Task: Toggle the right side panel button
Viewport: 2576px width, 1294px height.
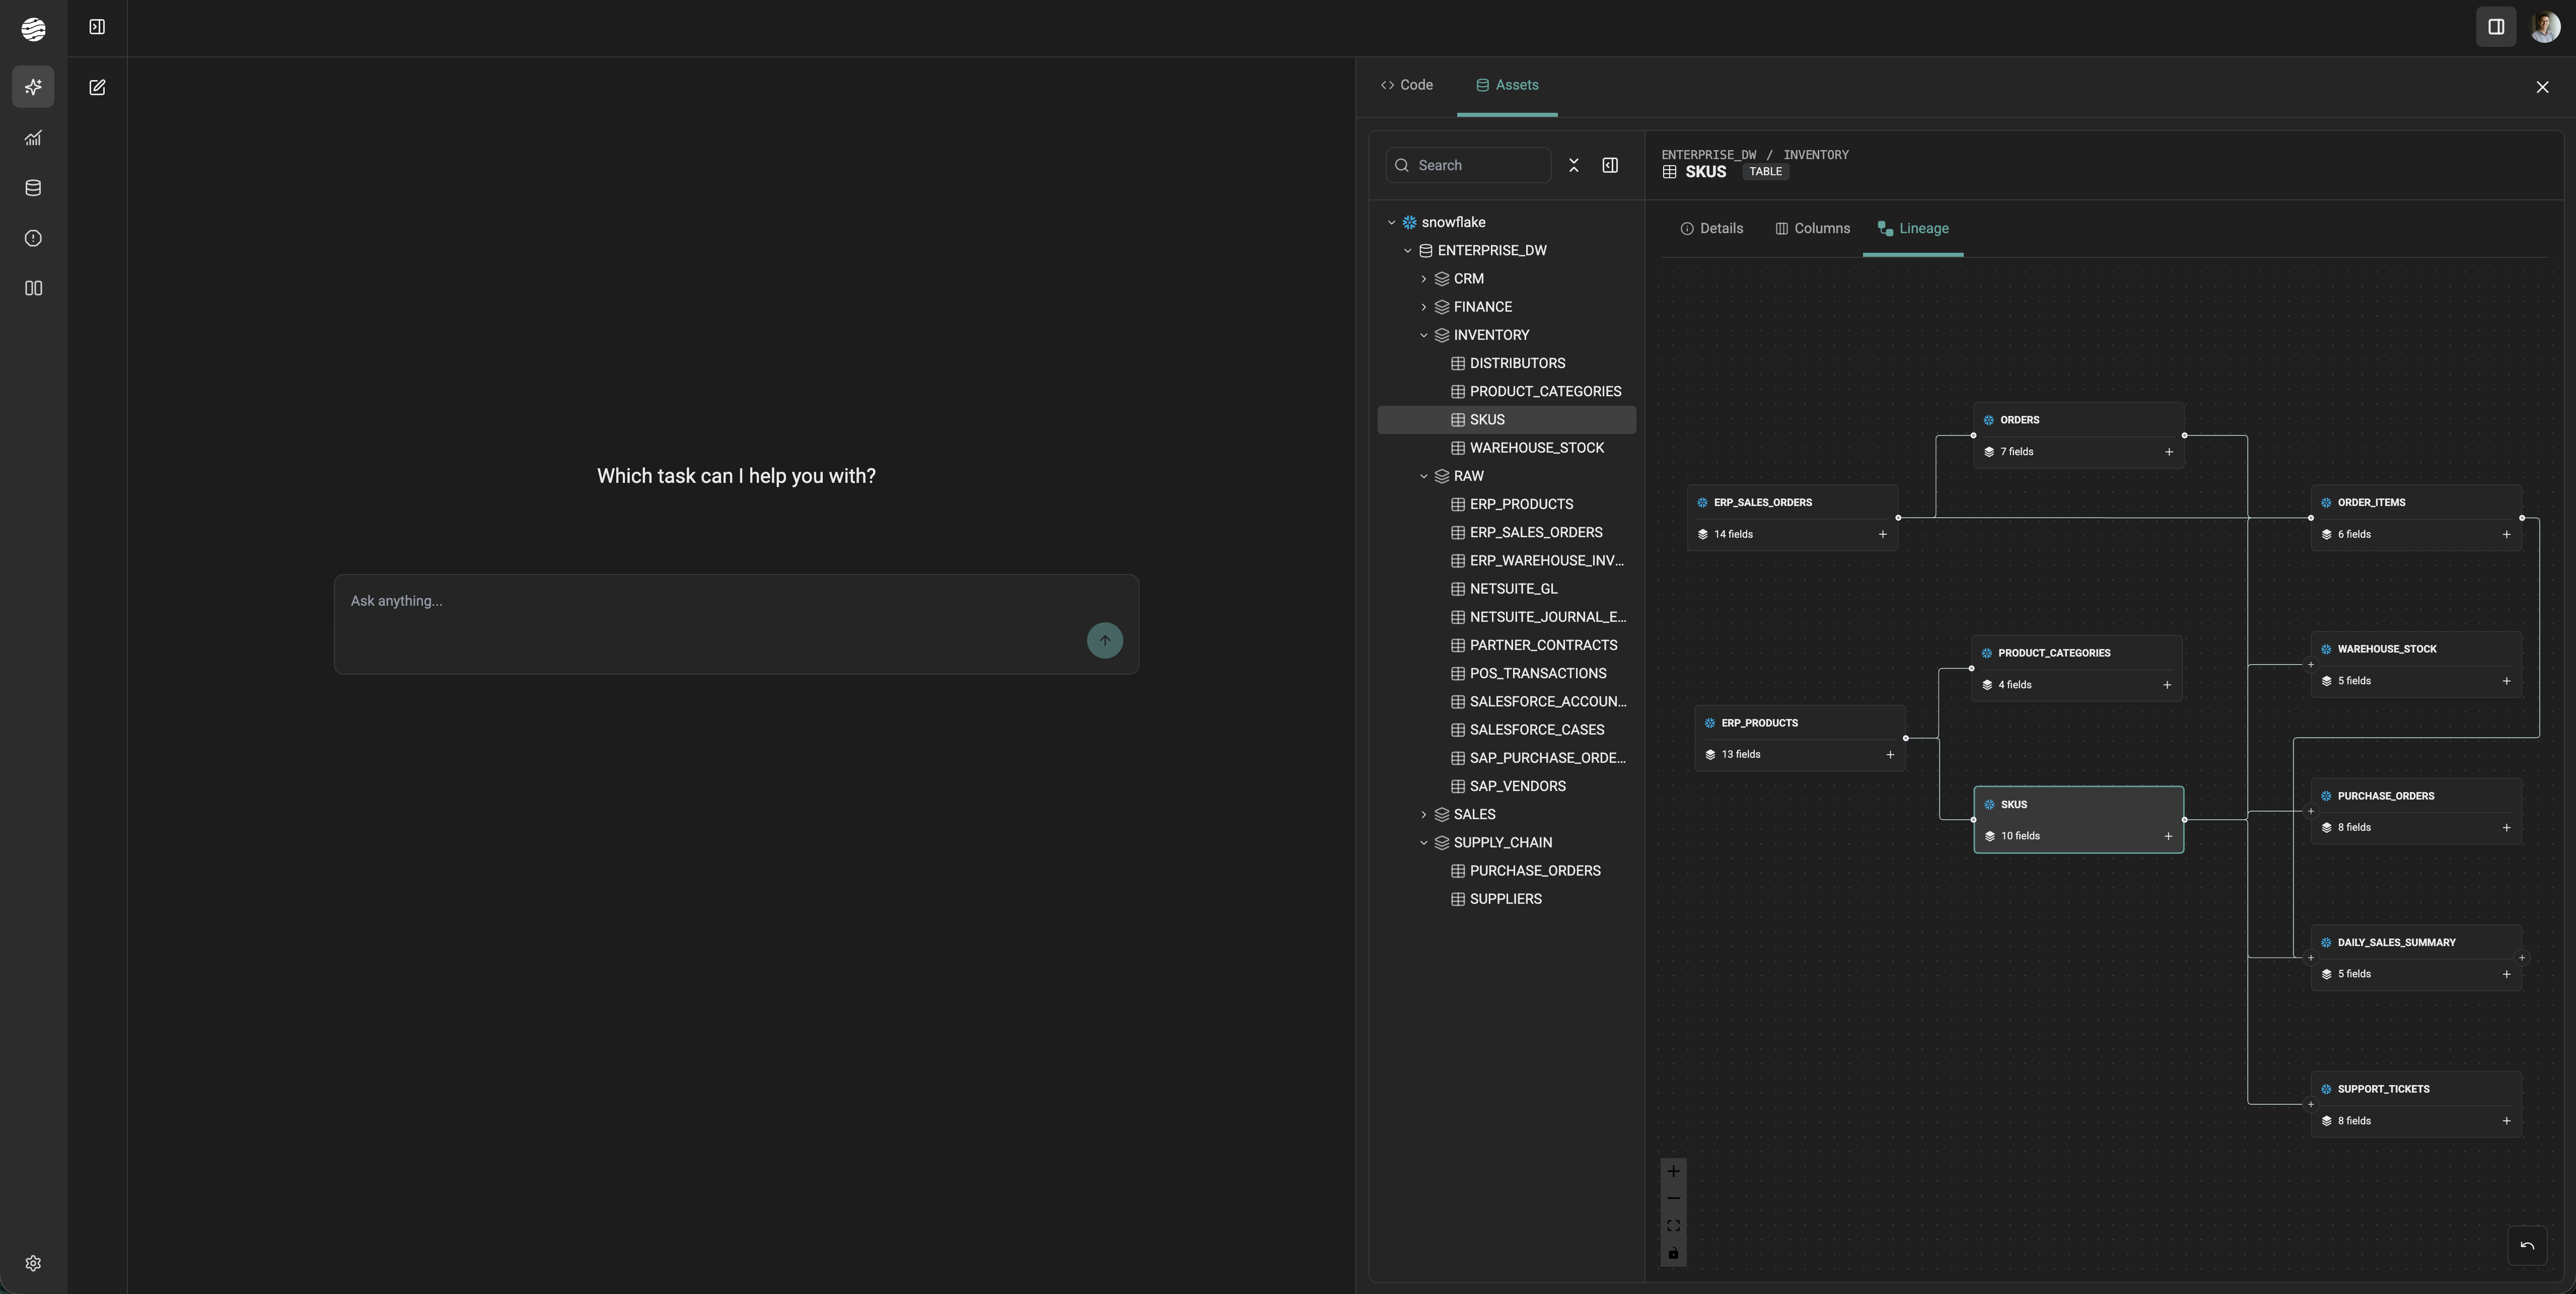Action: (x=2495, y=27)
